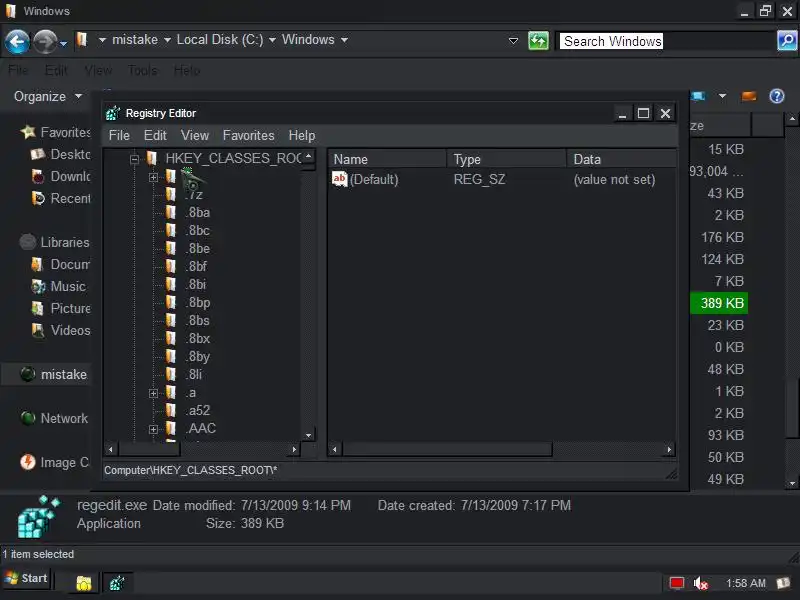800x600 pixels.
Task: Select the (Default) registry value
Action: coord(373,179)
